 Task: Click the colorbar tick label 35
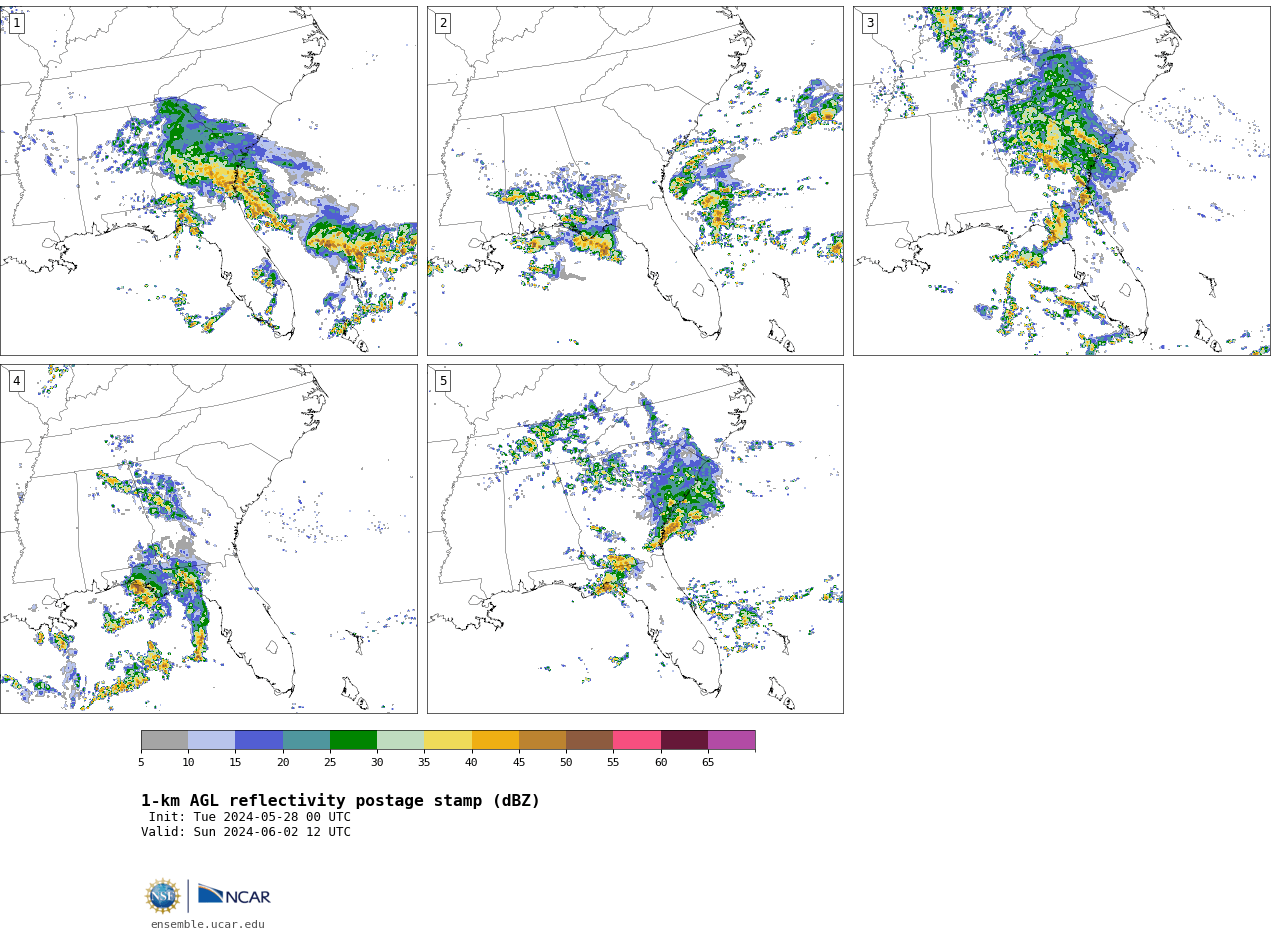424,762
